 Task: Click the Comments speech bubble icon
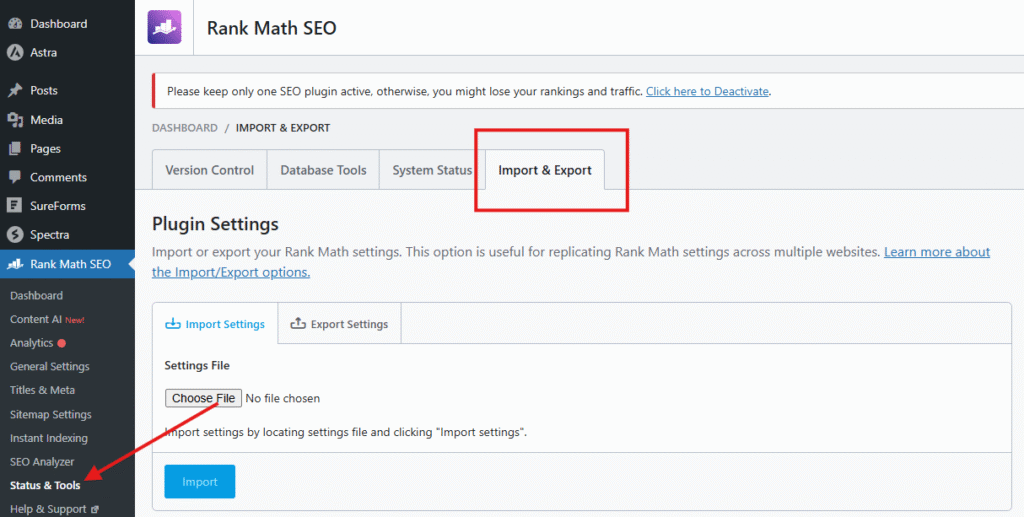[x=14, y=178]
